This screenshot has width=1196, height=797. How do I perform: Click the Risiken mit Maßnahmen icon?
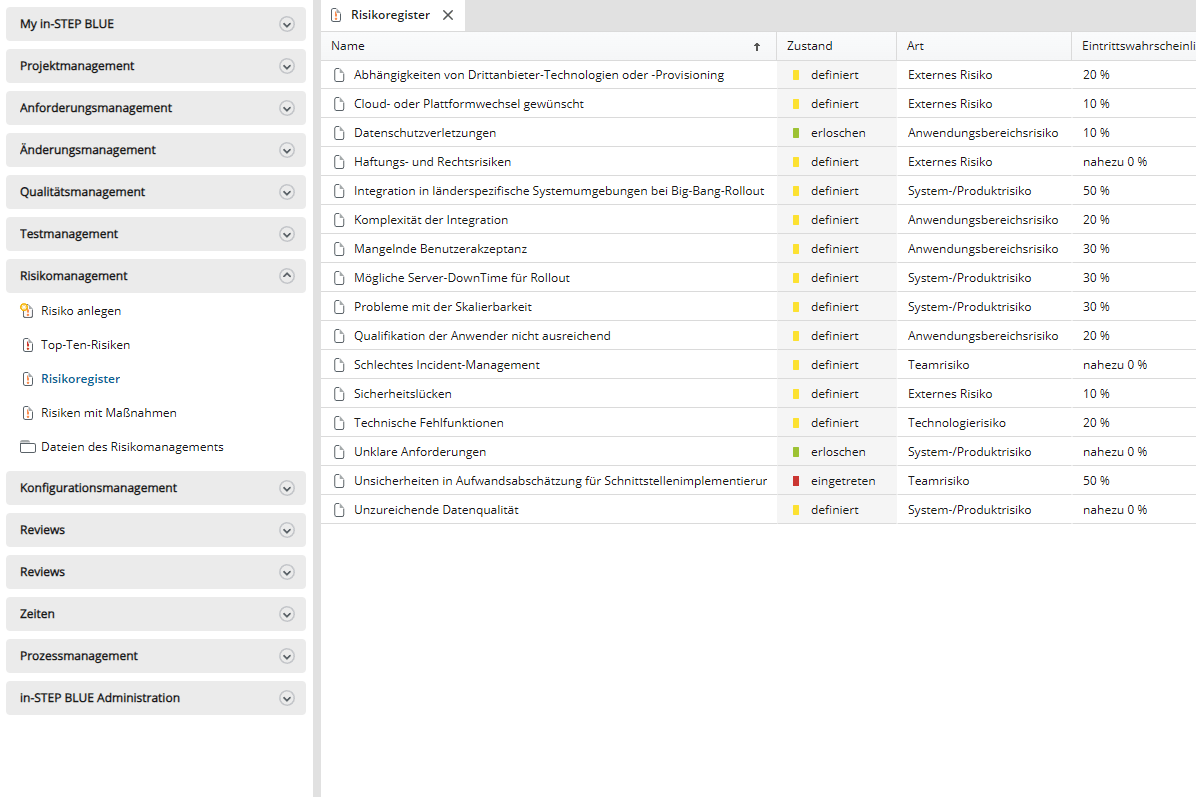pos(27,413)
